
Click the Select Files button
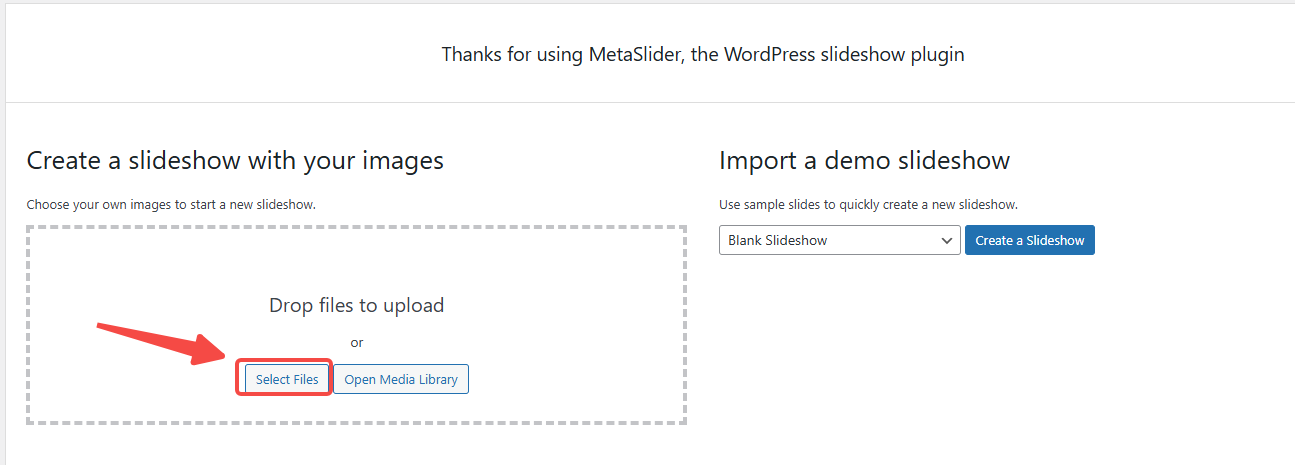click(287, 379)
